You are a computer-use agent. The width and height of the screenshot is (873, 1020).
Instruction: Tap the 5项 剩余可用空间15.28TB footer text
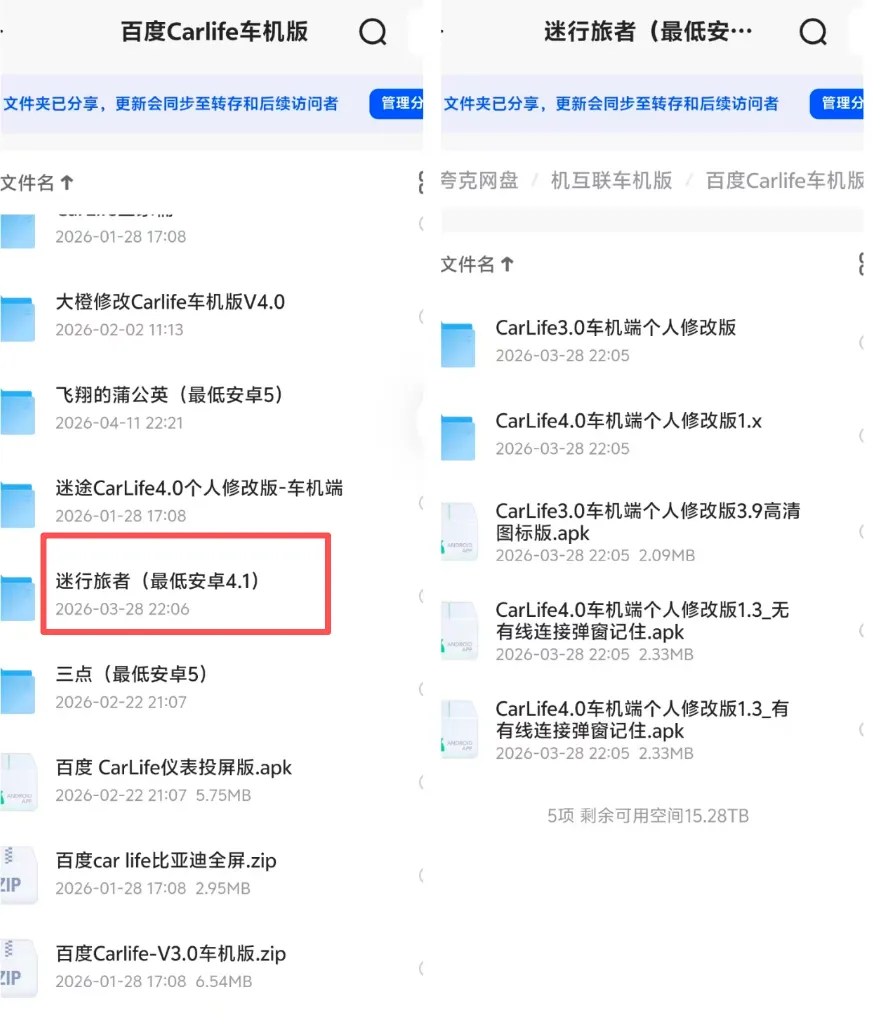pos(648,816)
